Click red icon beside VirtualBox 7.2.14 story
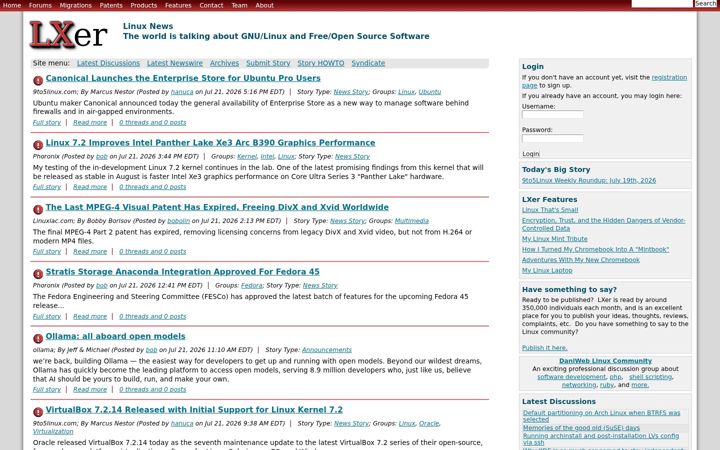 (38, 412)
